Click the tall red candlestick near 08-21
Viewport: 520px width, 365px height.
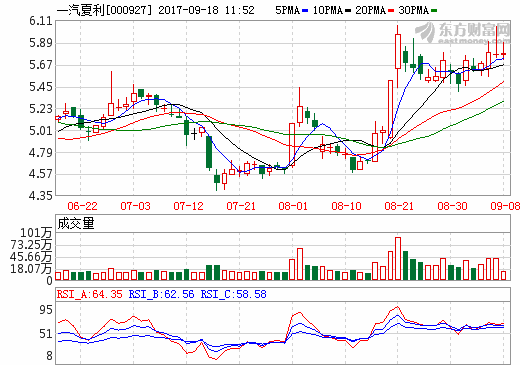coord(398,56)
